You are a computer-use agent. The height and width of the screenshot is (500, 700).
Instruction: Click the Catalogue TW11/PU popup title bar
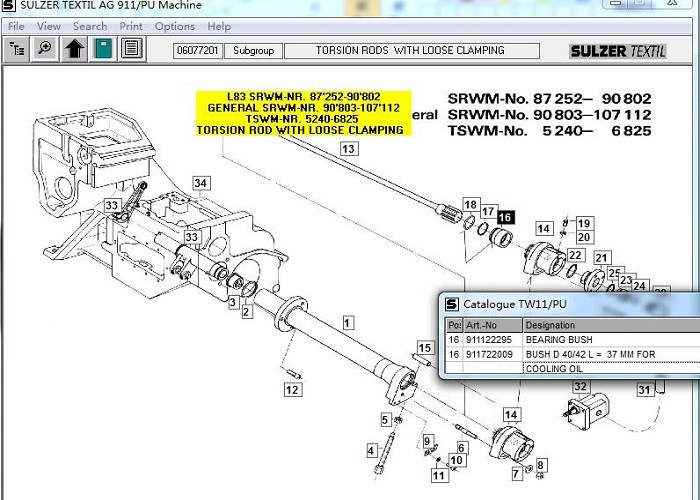(571, 304)
